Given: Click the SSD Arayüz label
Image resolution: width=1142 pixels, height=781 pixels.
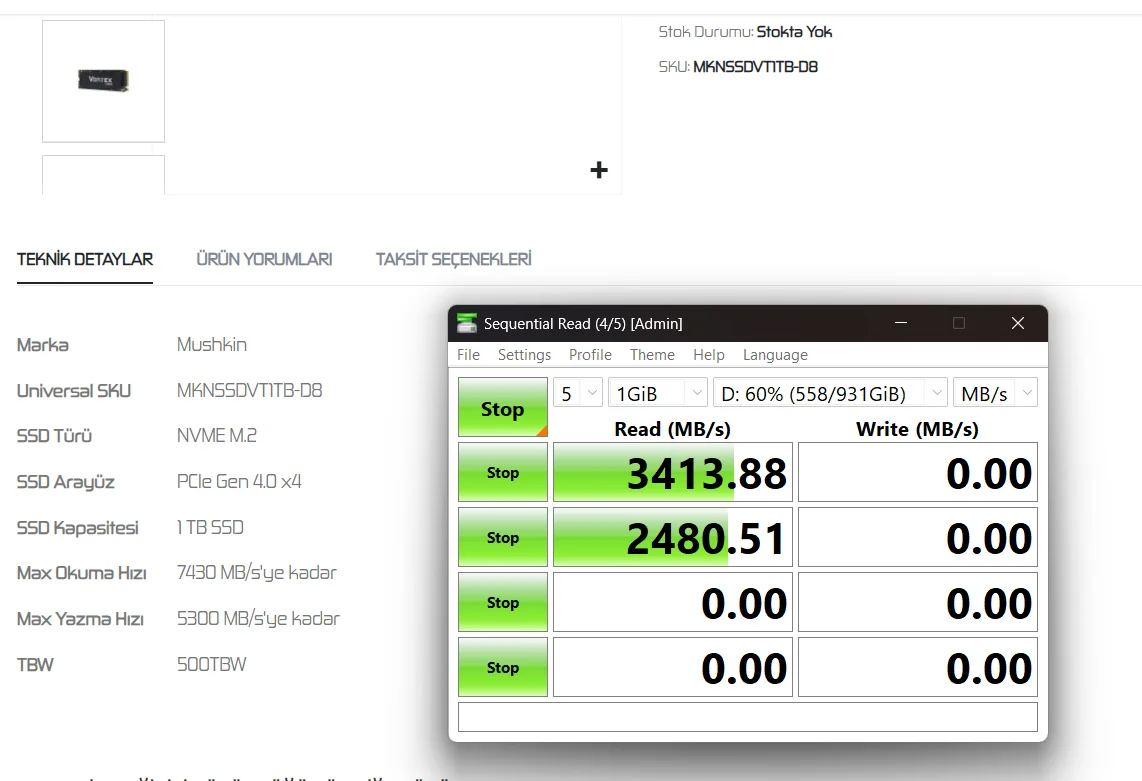Looking at the screenshot, I should [x=66, y=482].
